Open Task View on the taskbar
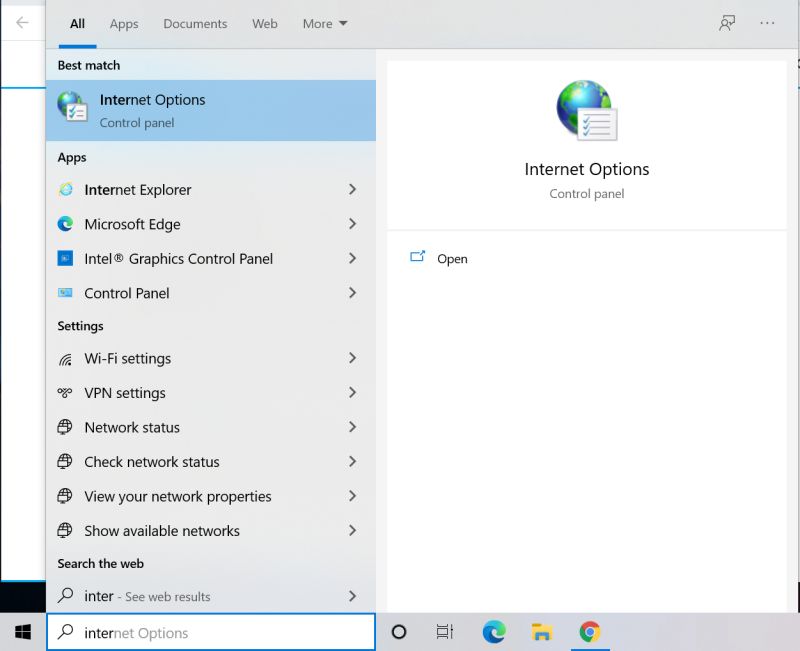The image size is (800, 651). coord(444,632)
